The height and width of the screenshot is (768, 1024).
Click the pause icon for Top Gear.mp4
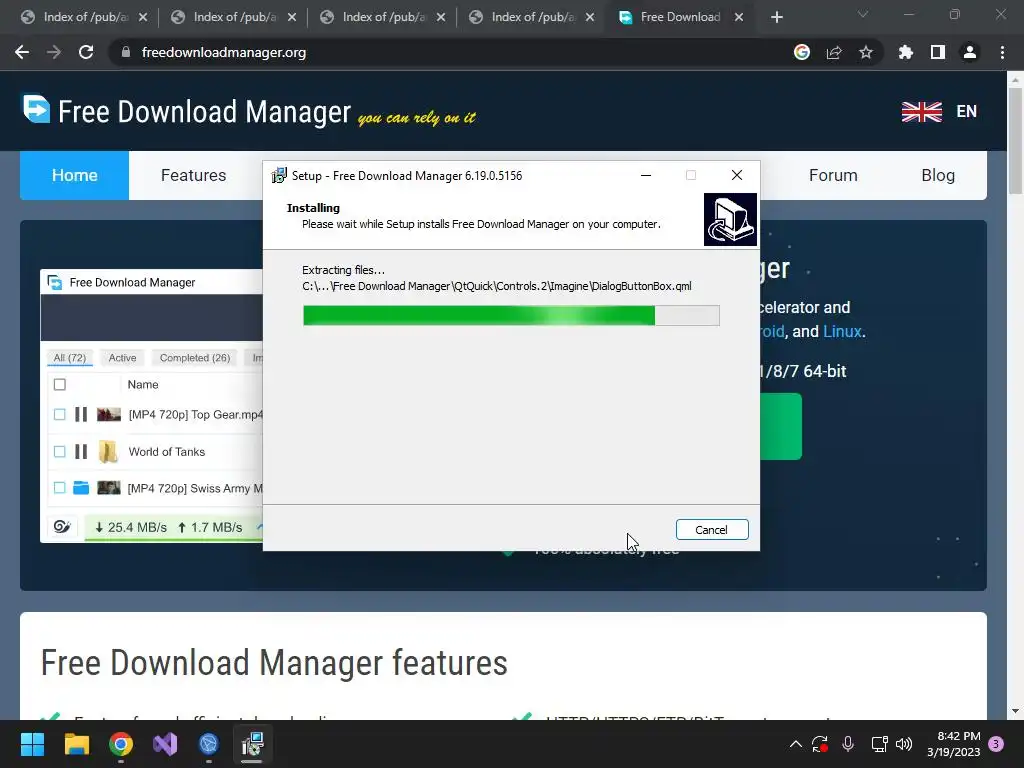[x=81, y=415]
